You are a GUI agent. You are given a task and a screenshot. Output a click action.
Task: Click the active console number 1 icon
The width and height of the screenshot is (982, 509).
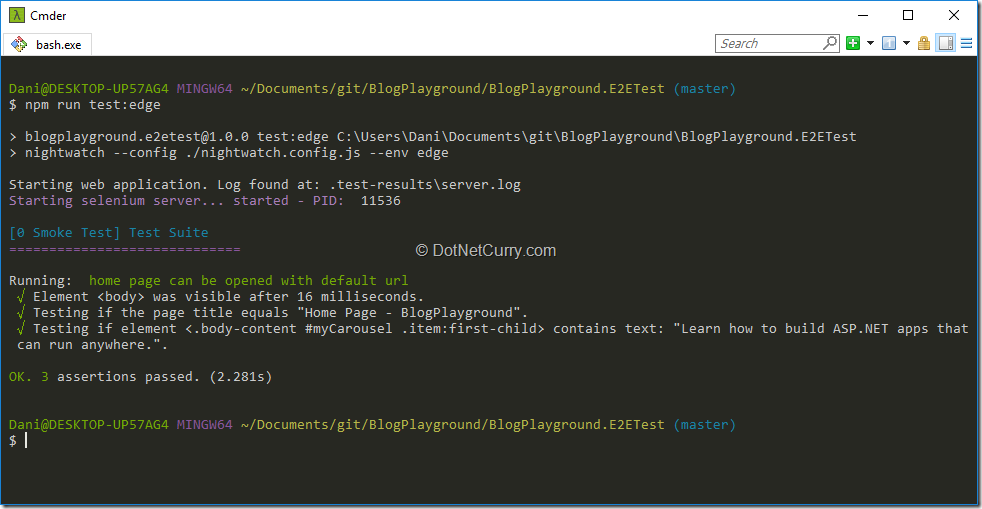click(889, 43)
